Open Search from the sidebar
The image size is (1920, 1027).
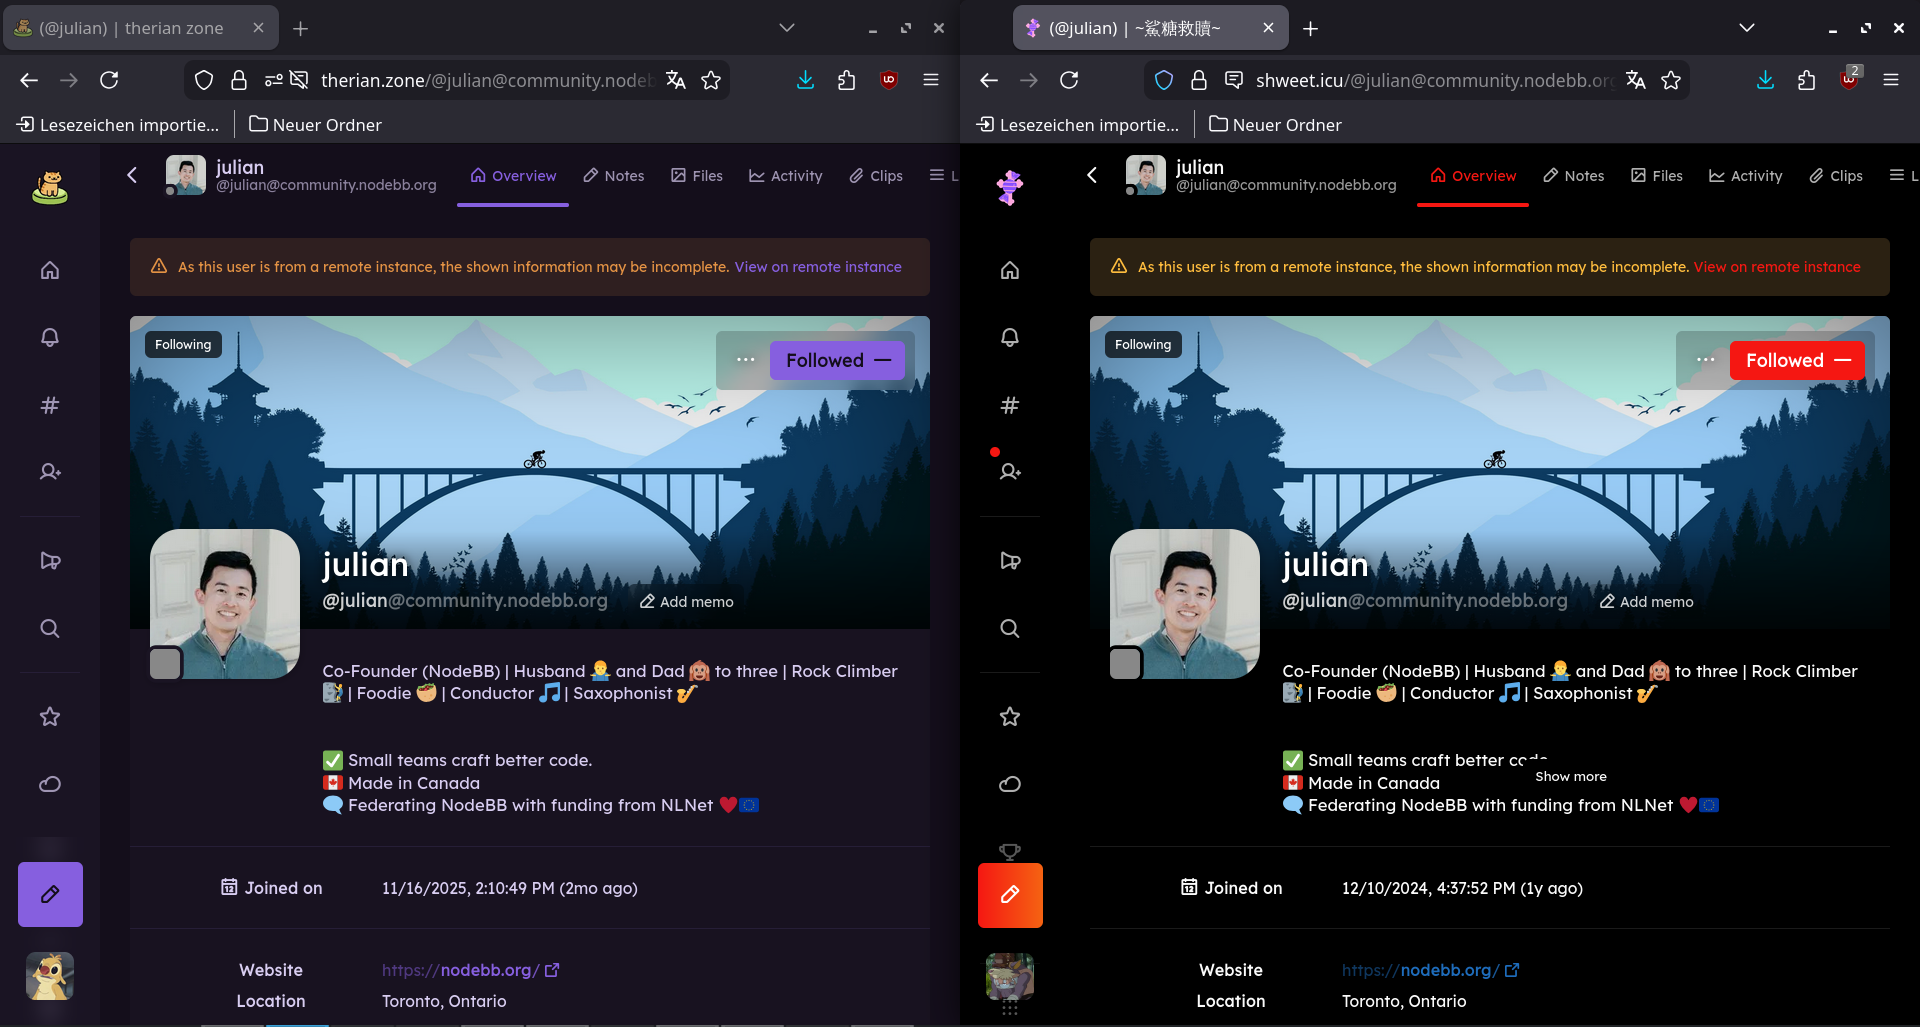coord(1010,628)
